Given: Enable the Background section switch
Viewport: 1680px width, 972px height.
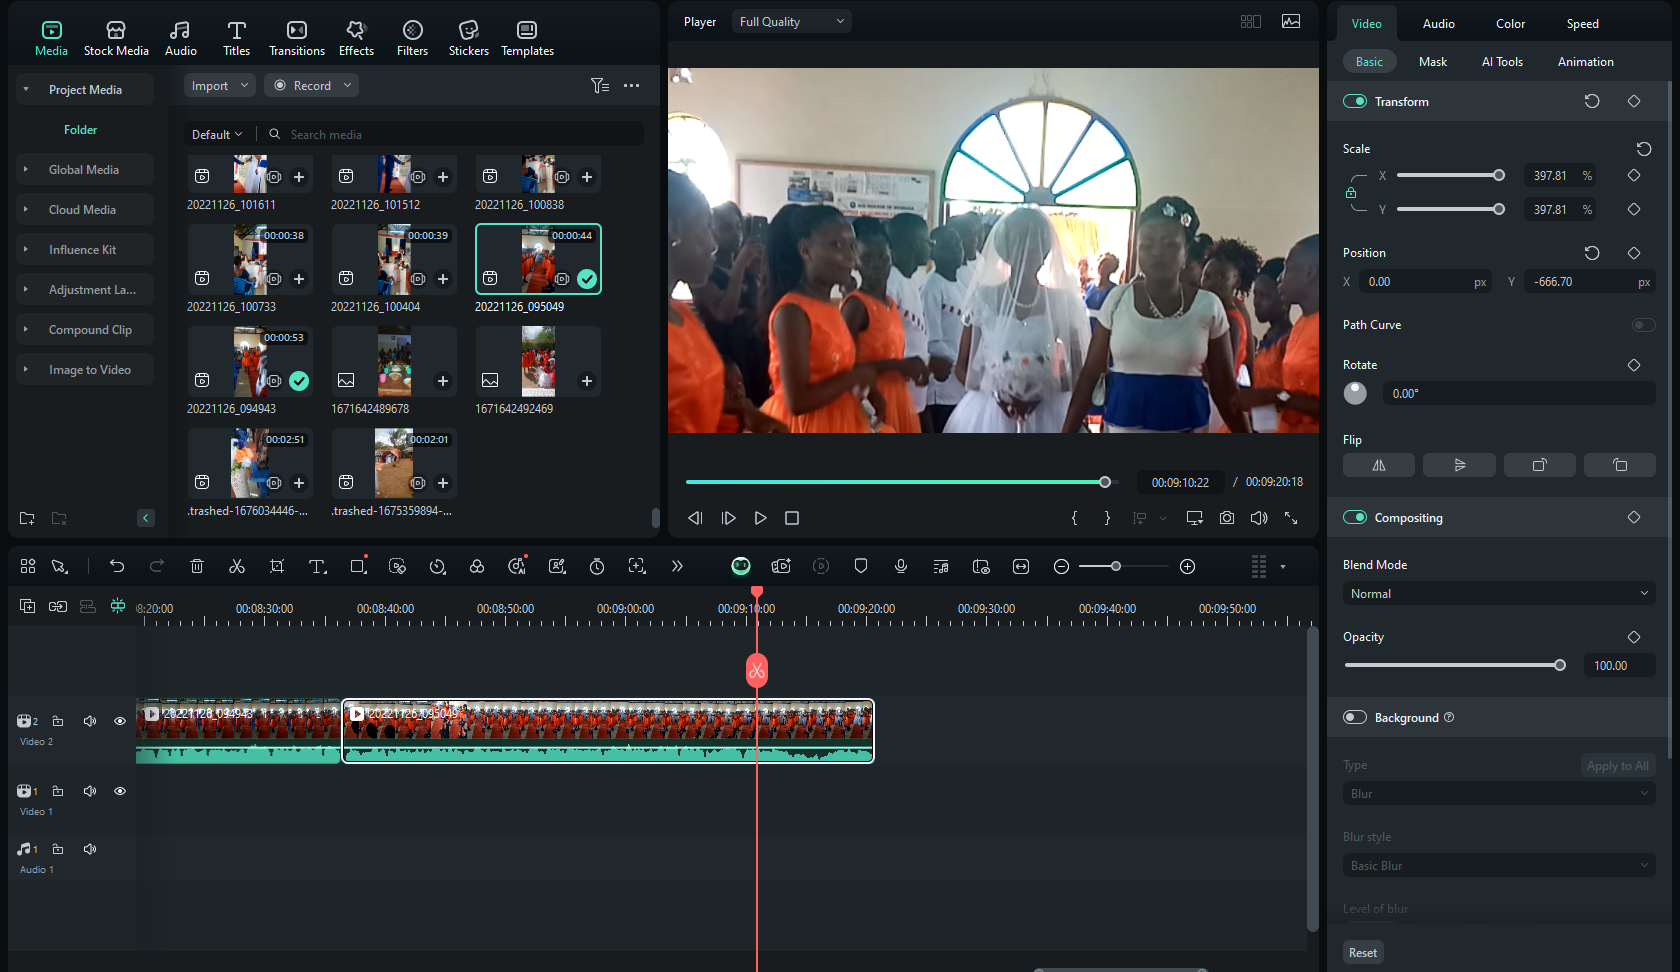Looking at the screenshot, I should 1355,717.
